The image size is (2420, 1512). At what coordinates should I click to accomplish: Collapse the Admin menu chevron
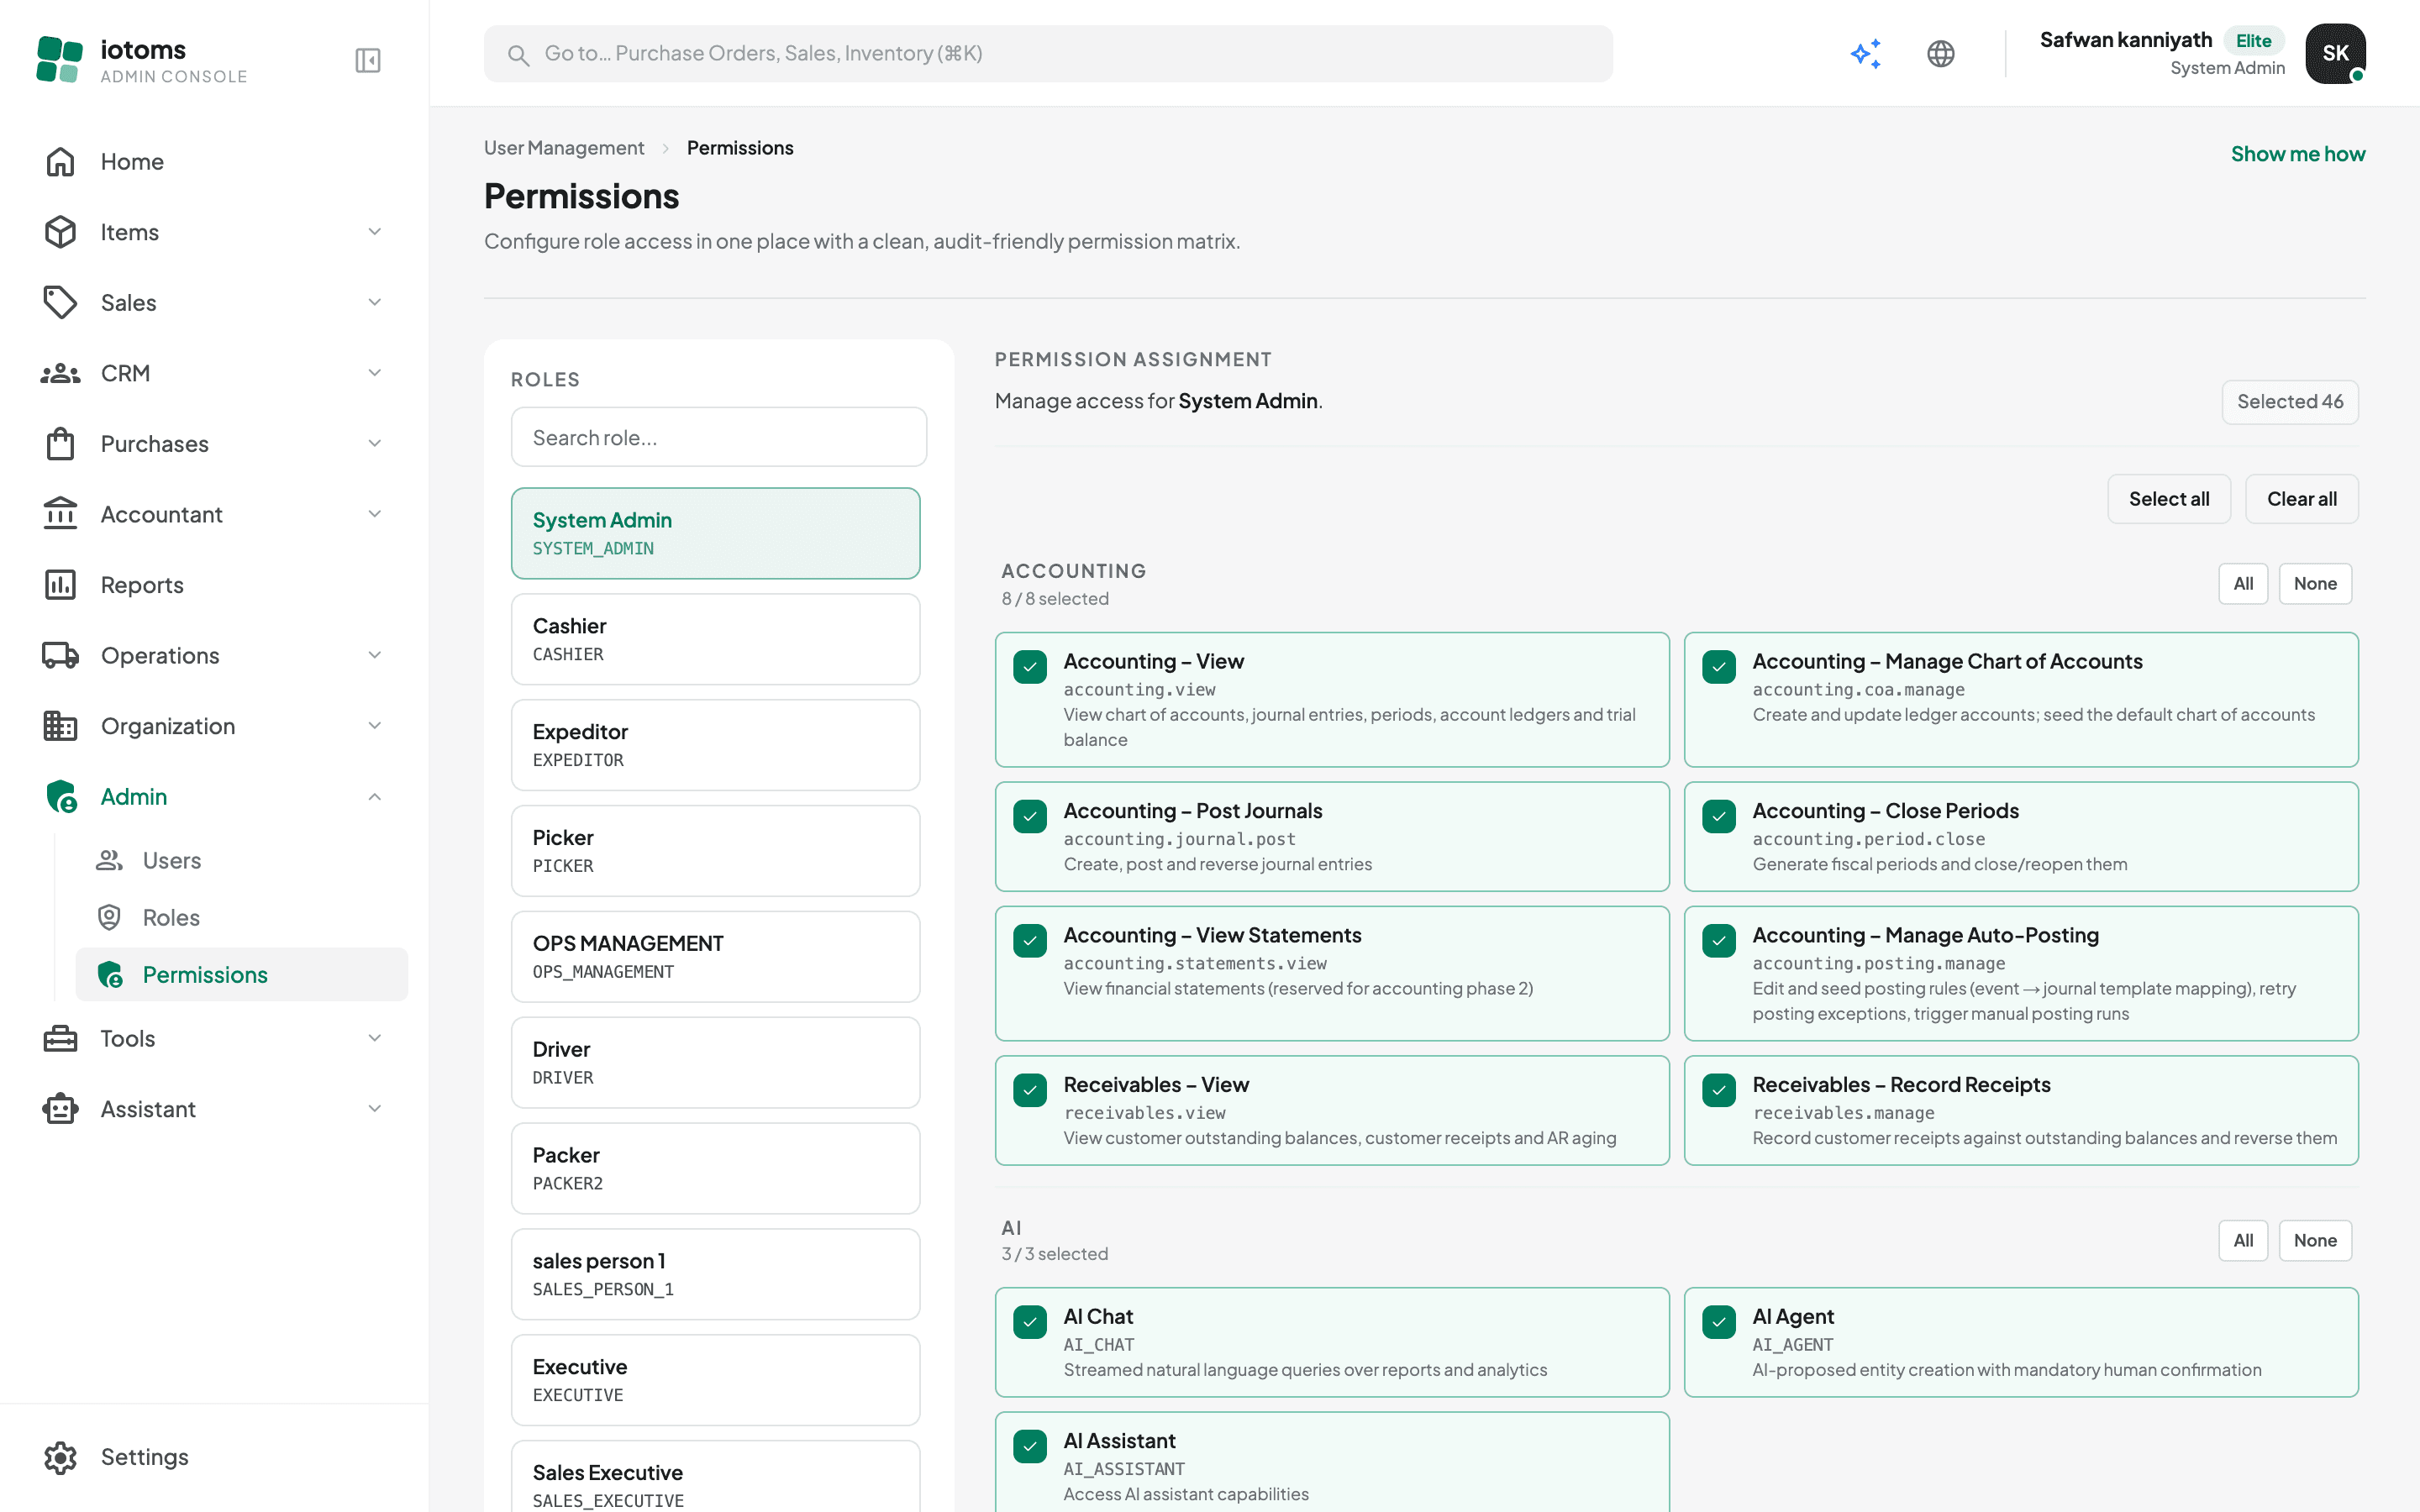(375, 796)
